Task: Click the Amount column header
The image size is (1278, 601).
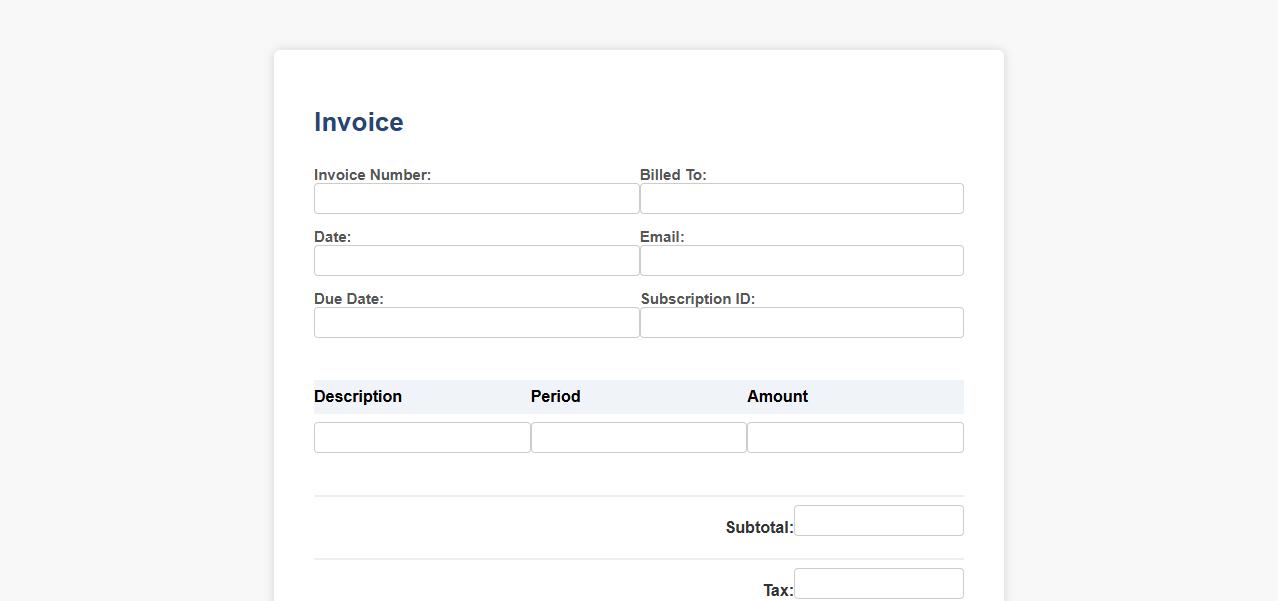Action: click(777, 396)
